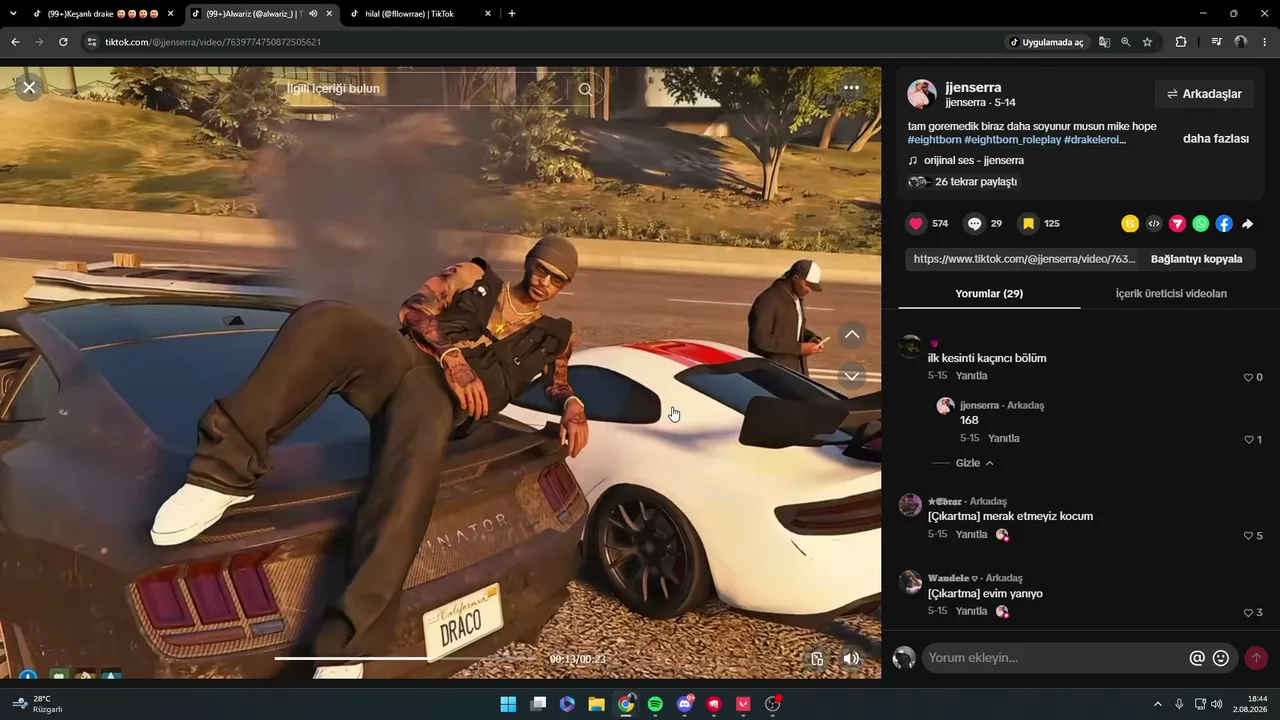Click the search magnifier icon over the video
This screenshot has height=720, width=1280.
pos(585,89)
